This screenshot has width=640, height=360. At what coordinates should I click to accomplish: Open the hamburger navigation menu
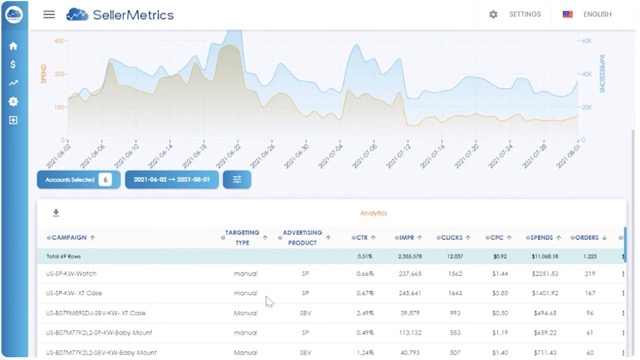click(49, 15)
